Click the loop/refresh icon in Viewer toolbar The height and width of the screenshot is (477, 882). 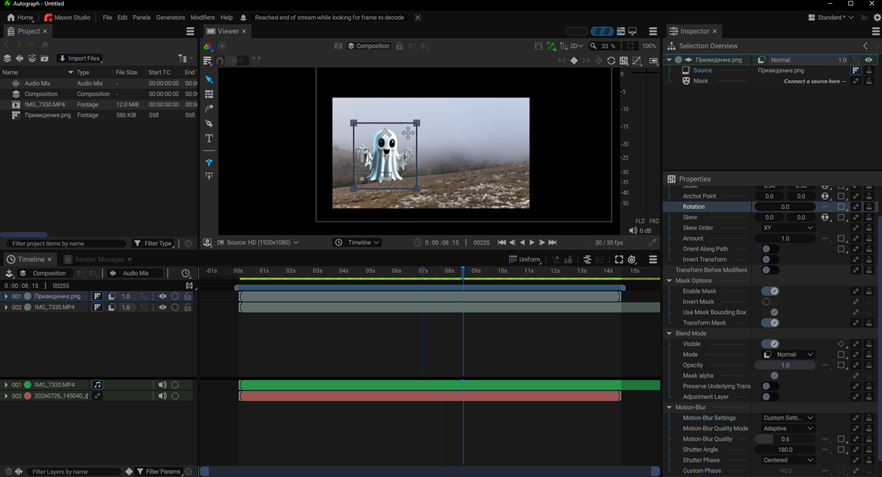[x=611, y=61]
